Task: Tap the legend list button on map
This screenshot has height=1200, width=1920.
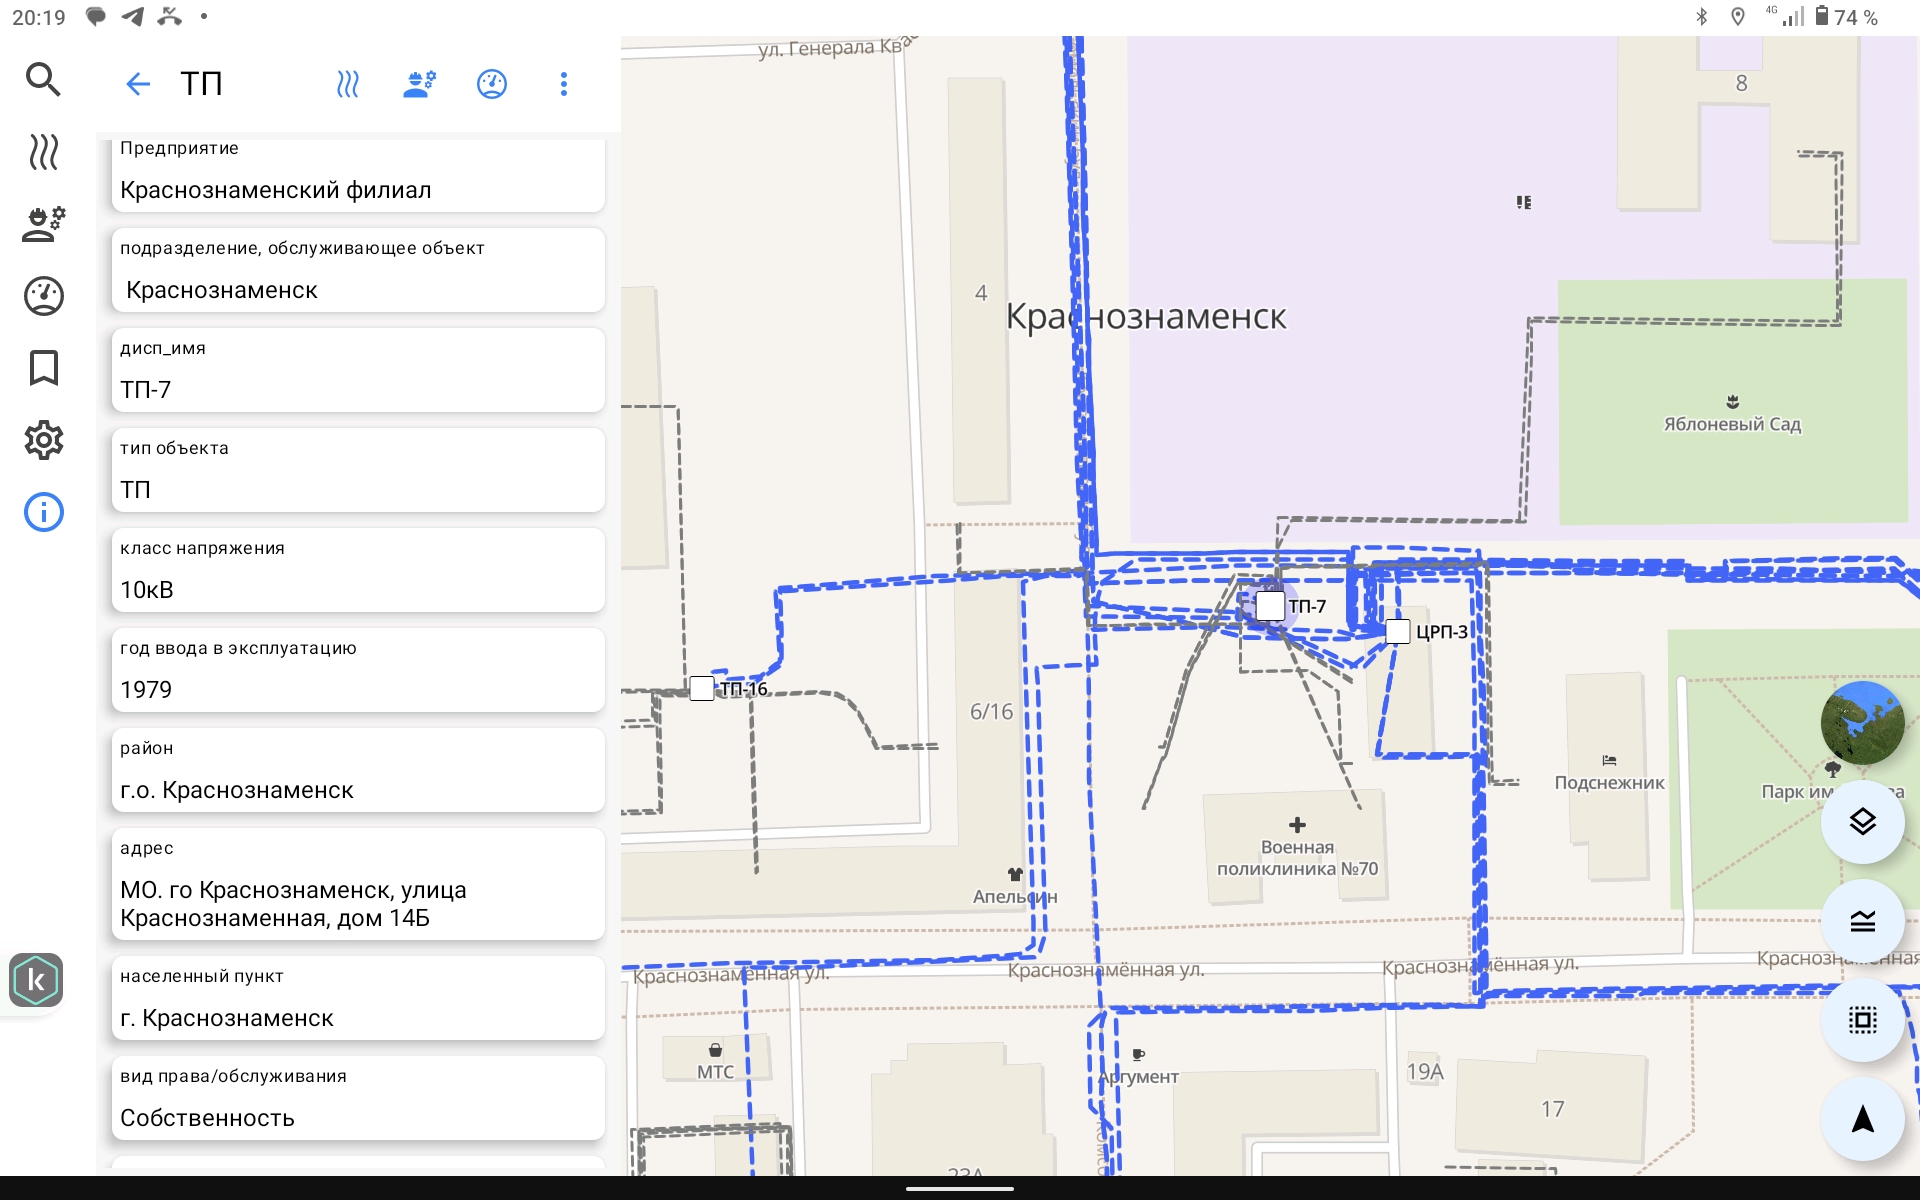Action: coord(1862,921)
